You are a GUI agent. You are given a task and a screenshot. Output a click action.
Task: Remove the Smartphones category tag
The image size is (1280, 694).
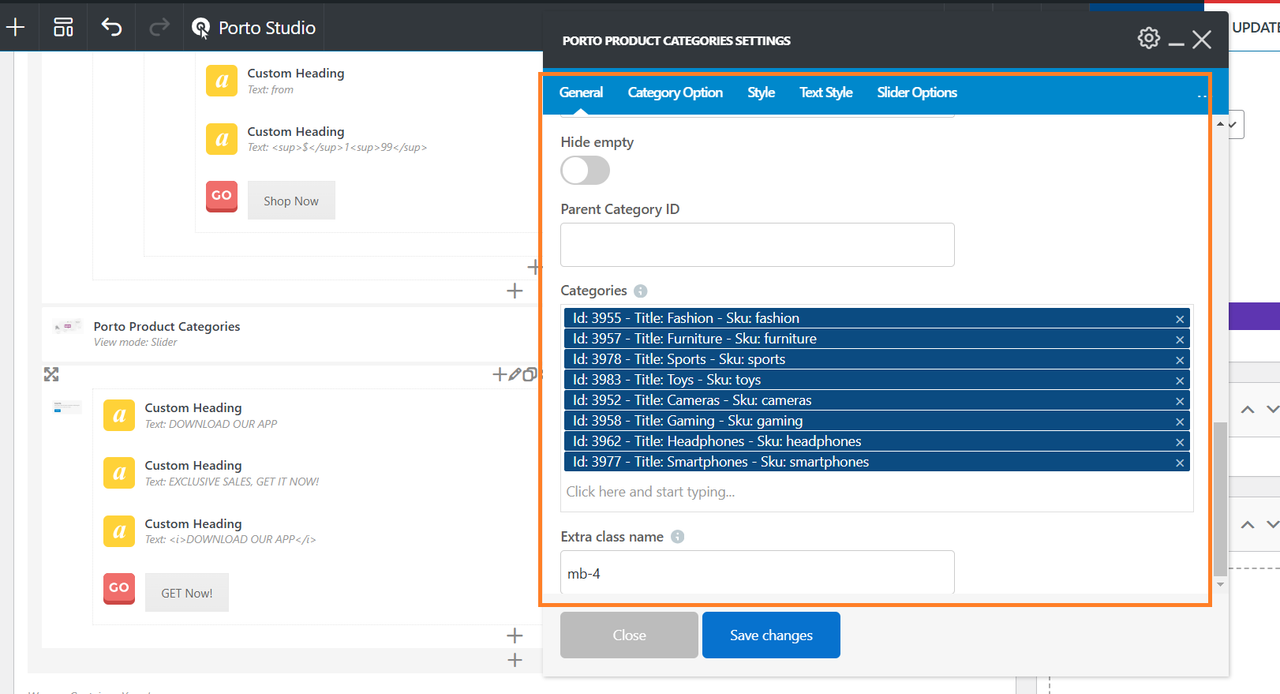[1180, 463]
